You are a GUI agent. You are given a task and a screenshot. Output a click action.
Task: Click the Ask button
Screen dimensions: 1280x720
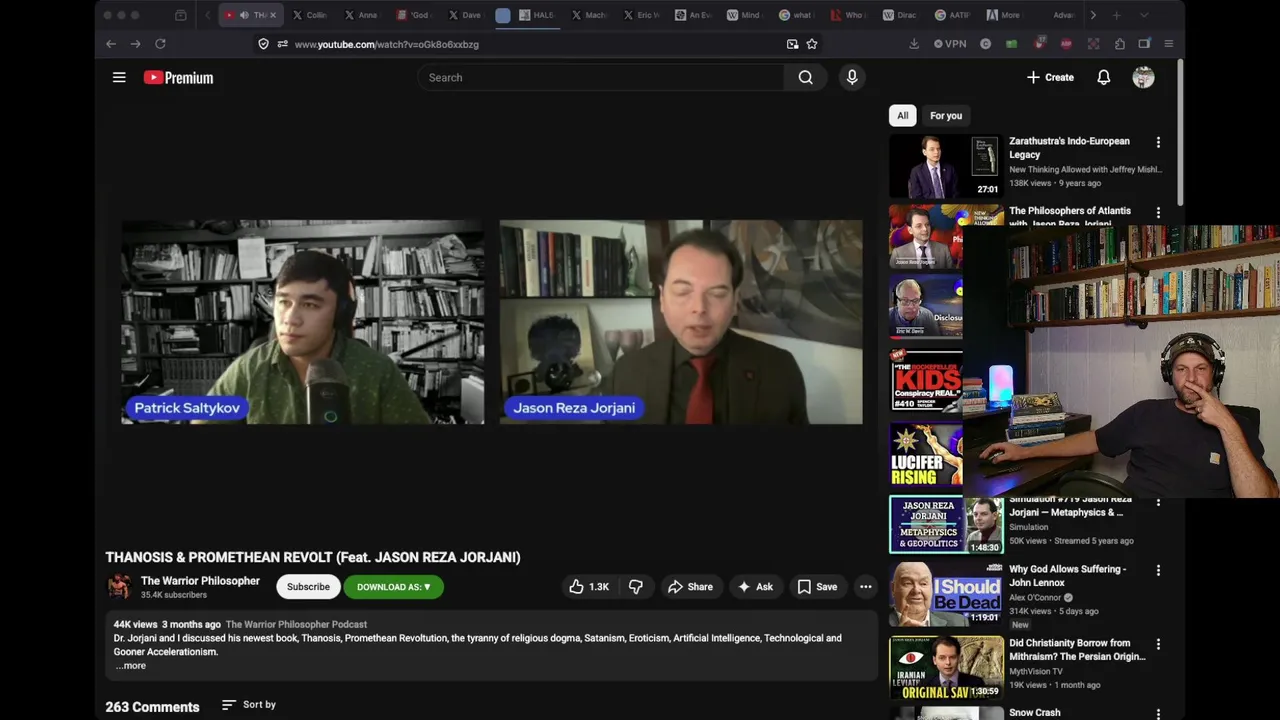[x=755, y=587]
